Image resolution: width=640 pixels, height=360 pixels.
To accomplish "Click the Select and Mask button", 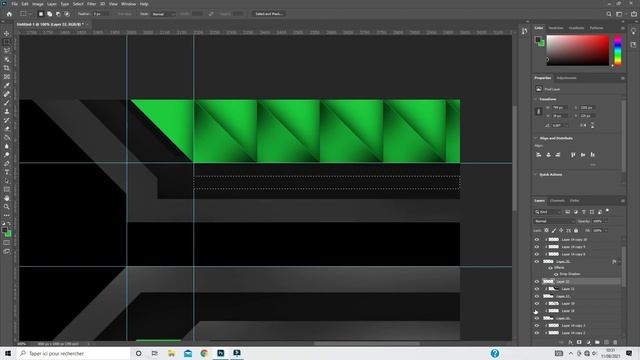I will click(269, 14).
